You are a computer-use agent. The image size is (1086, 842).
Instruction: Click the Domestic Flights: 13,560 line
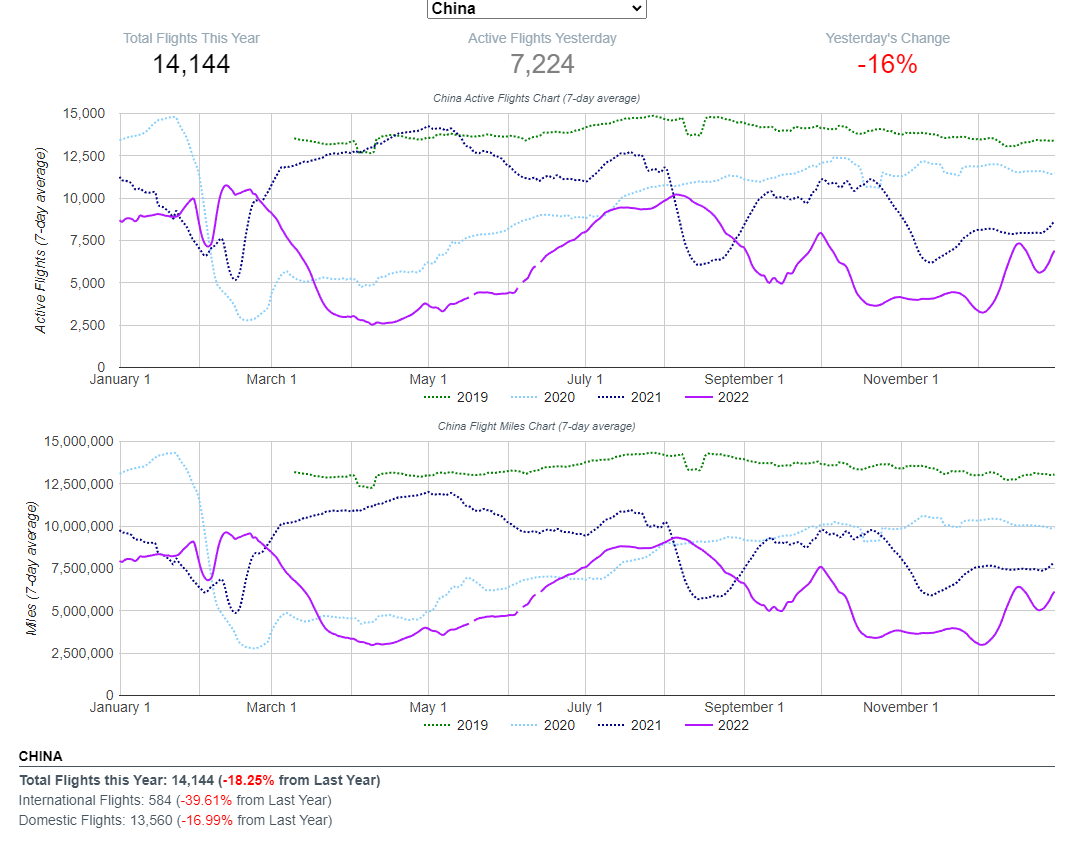click(x=175, y=821)
